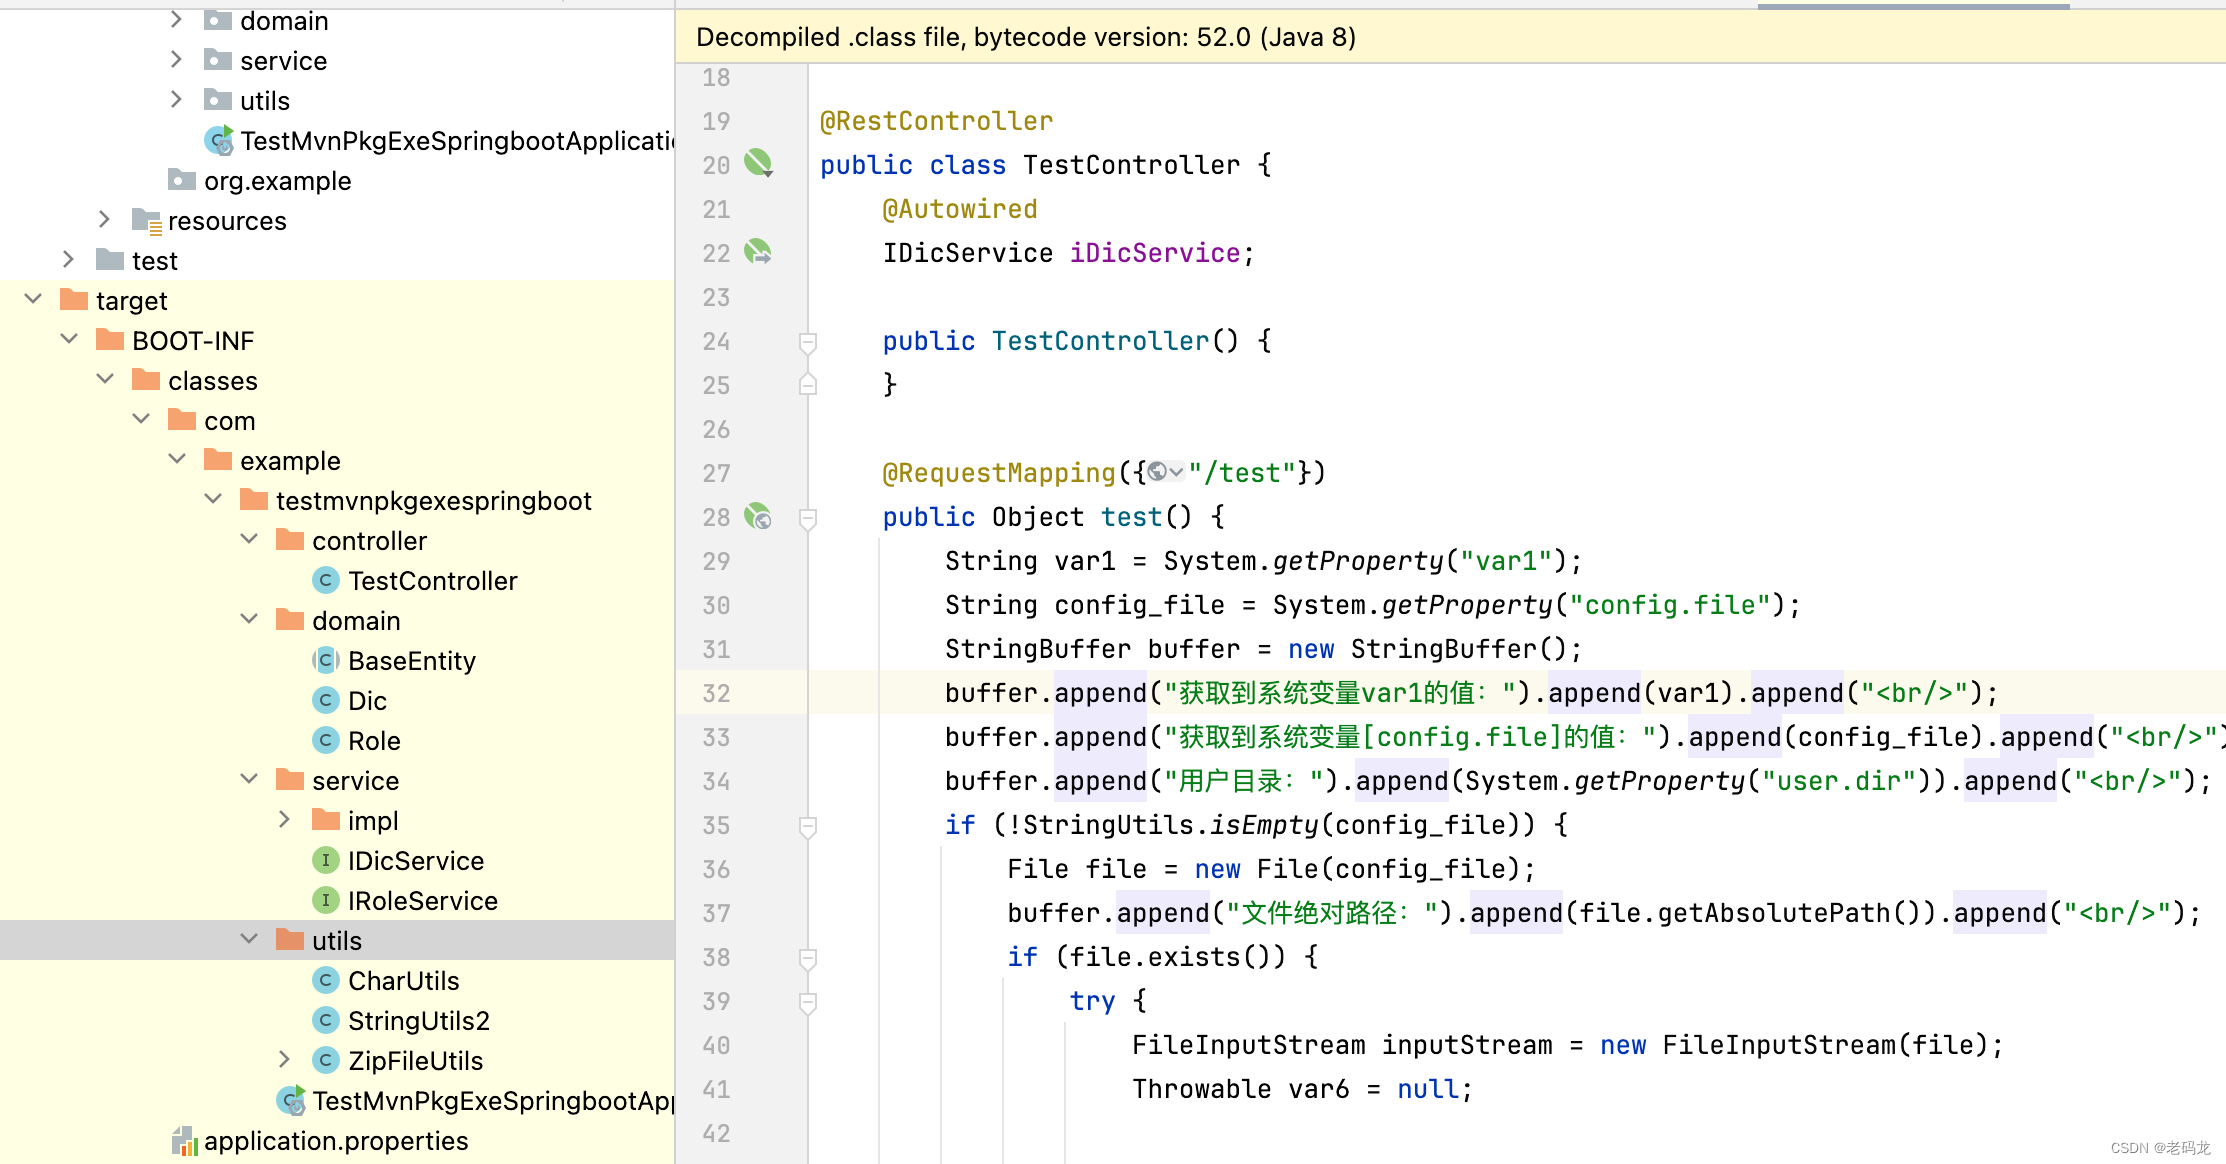2226x1164 pixels.
Task: Expand the impl folder under service
Action: point(285,820)
